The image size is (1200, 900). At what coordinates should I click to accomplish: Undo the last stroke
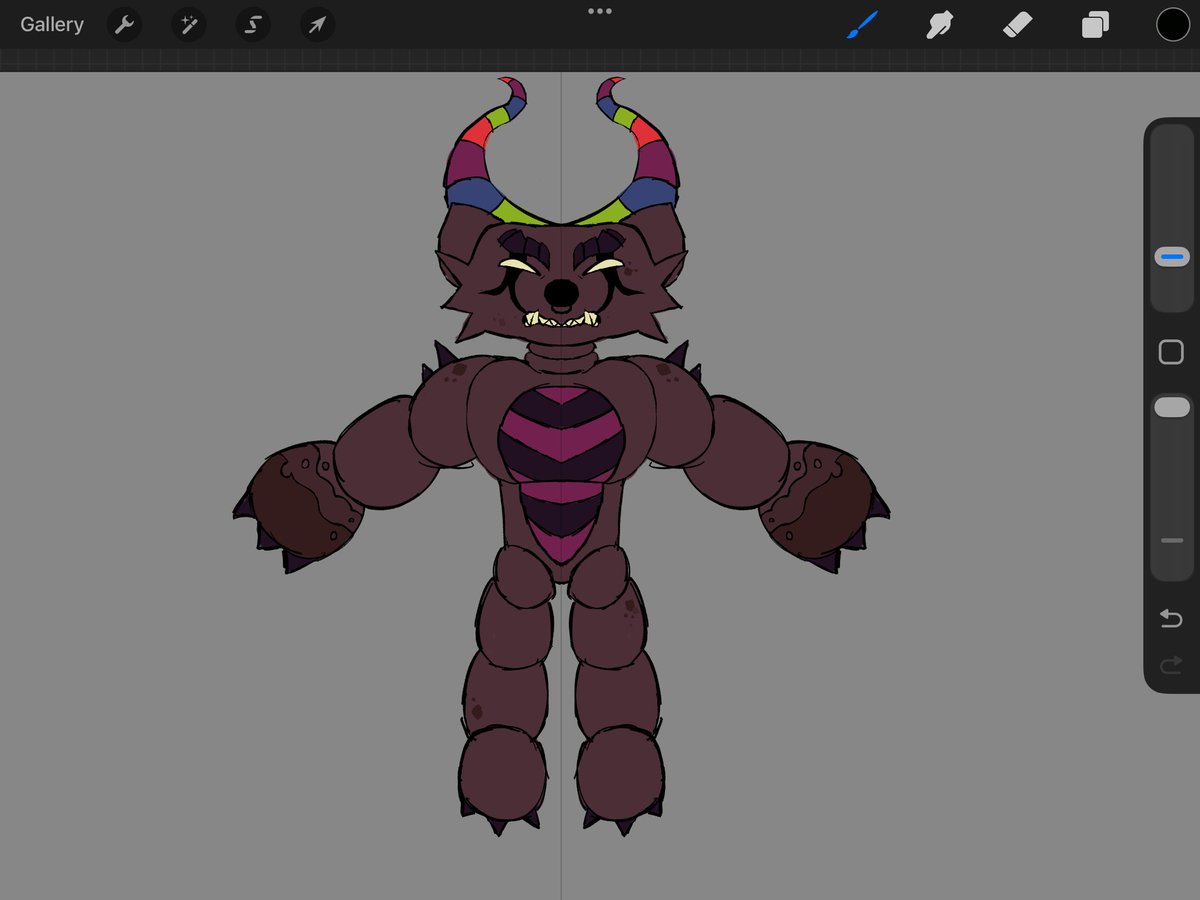pos(1171,620)
